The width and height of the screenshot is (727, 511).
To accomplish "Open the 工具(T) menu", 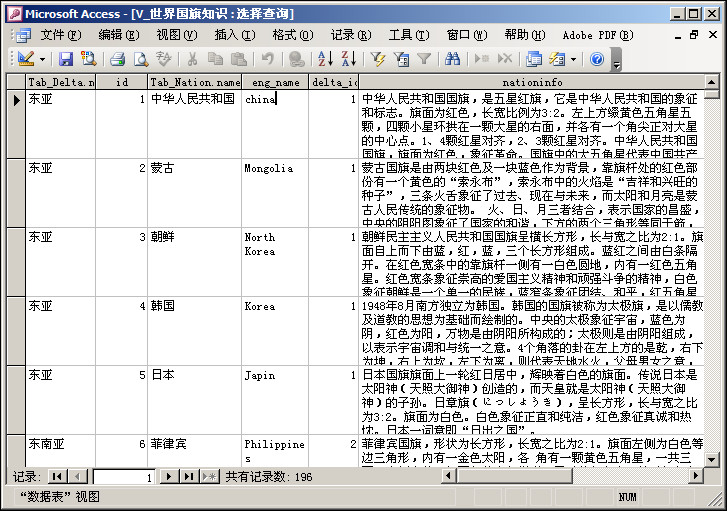I will pyautogui.click(x=409, y=35).
